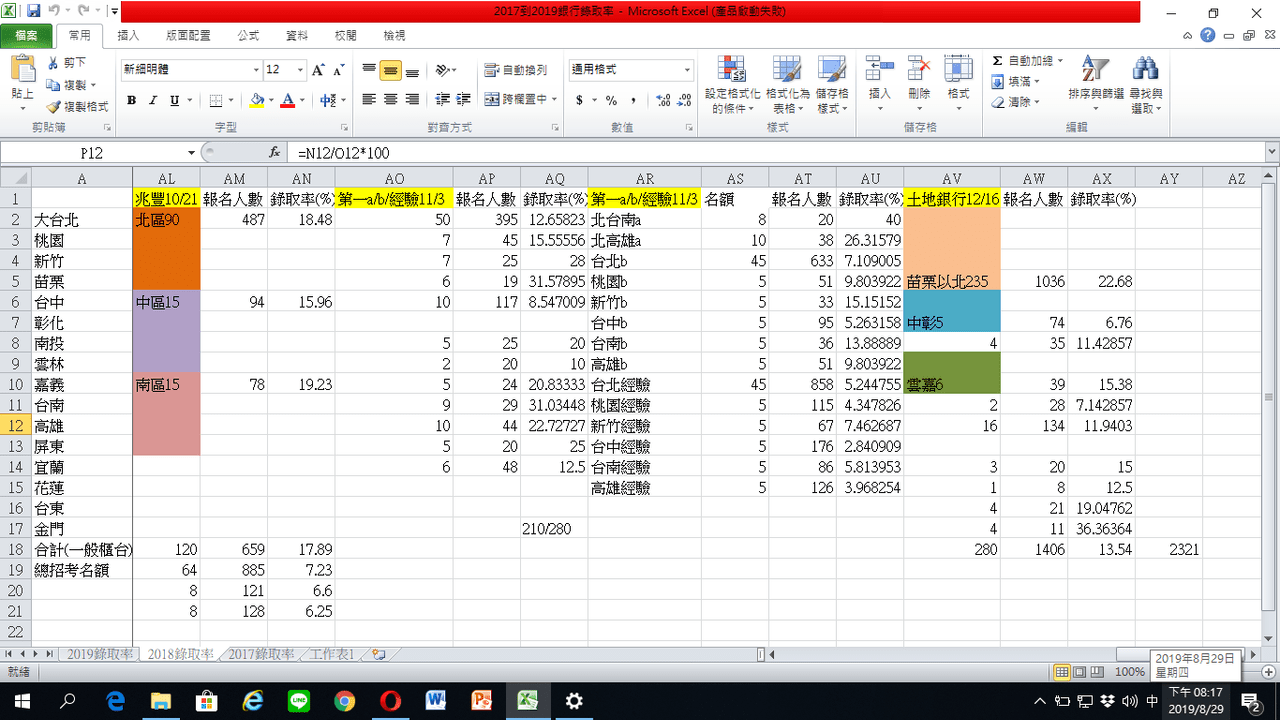
Task: Expand the formula bar
Action: [x=1271, y=153]
